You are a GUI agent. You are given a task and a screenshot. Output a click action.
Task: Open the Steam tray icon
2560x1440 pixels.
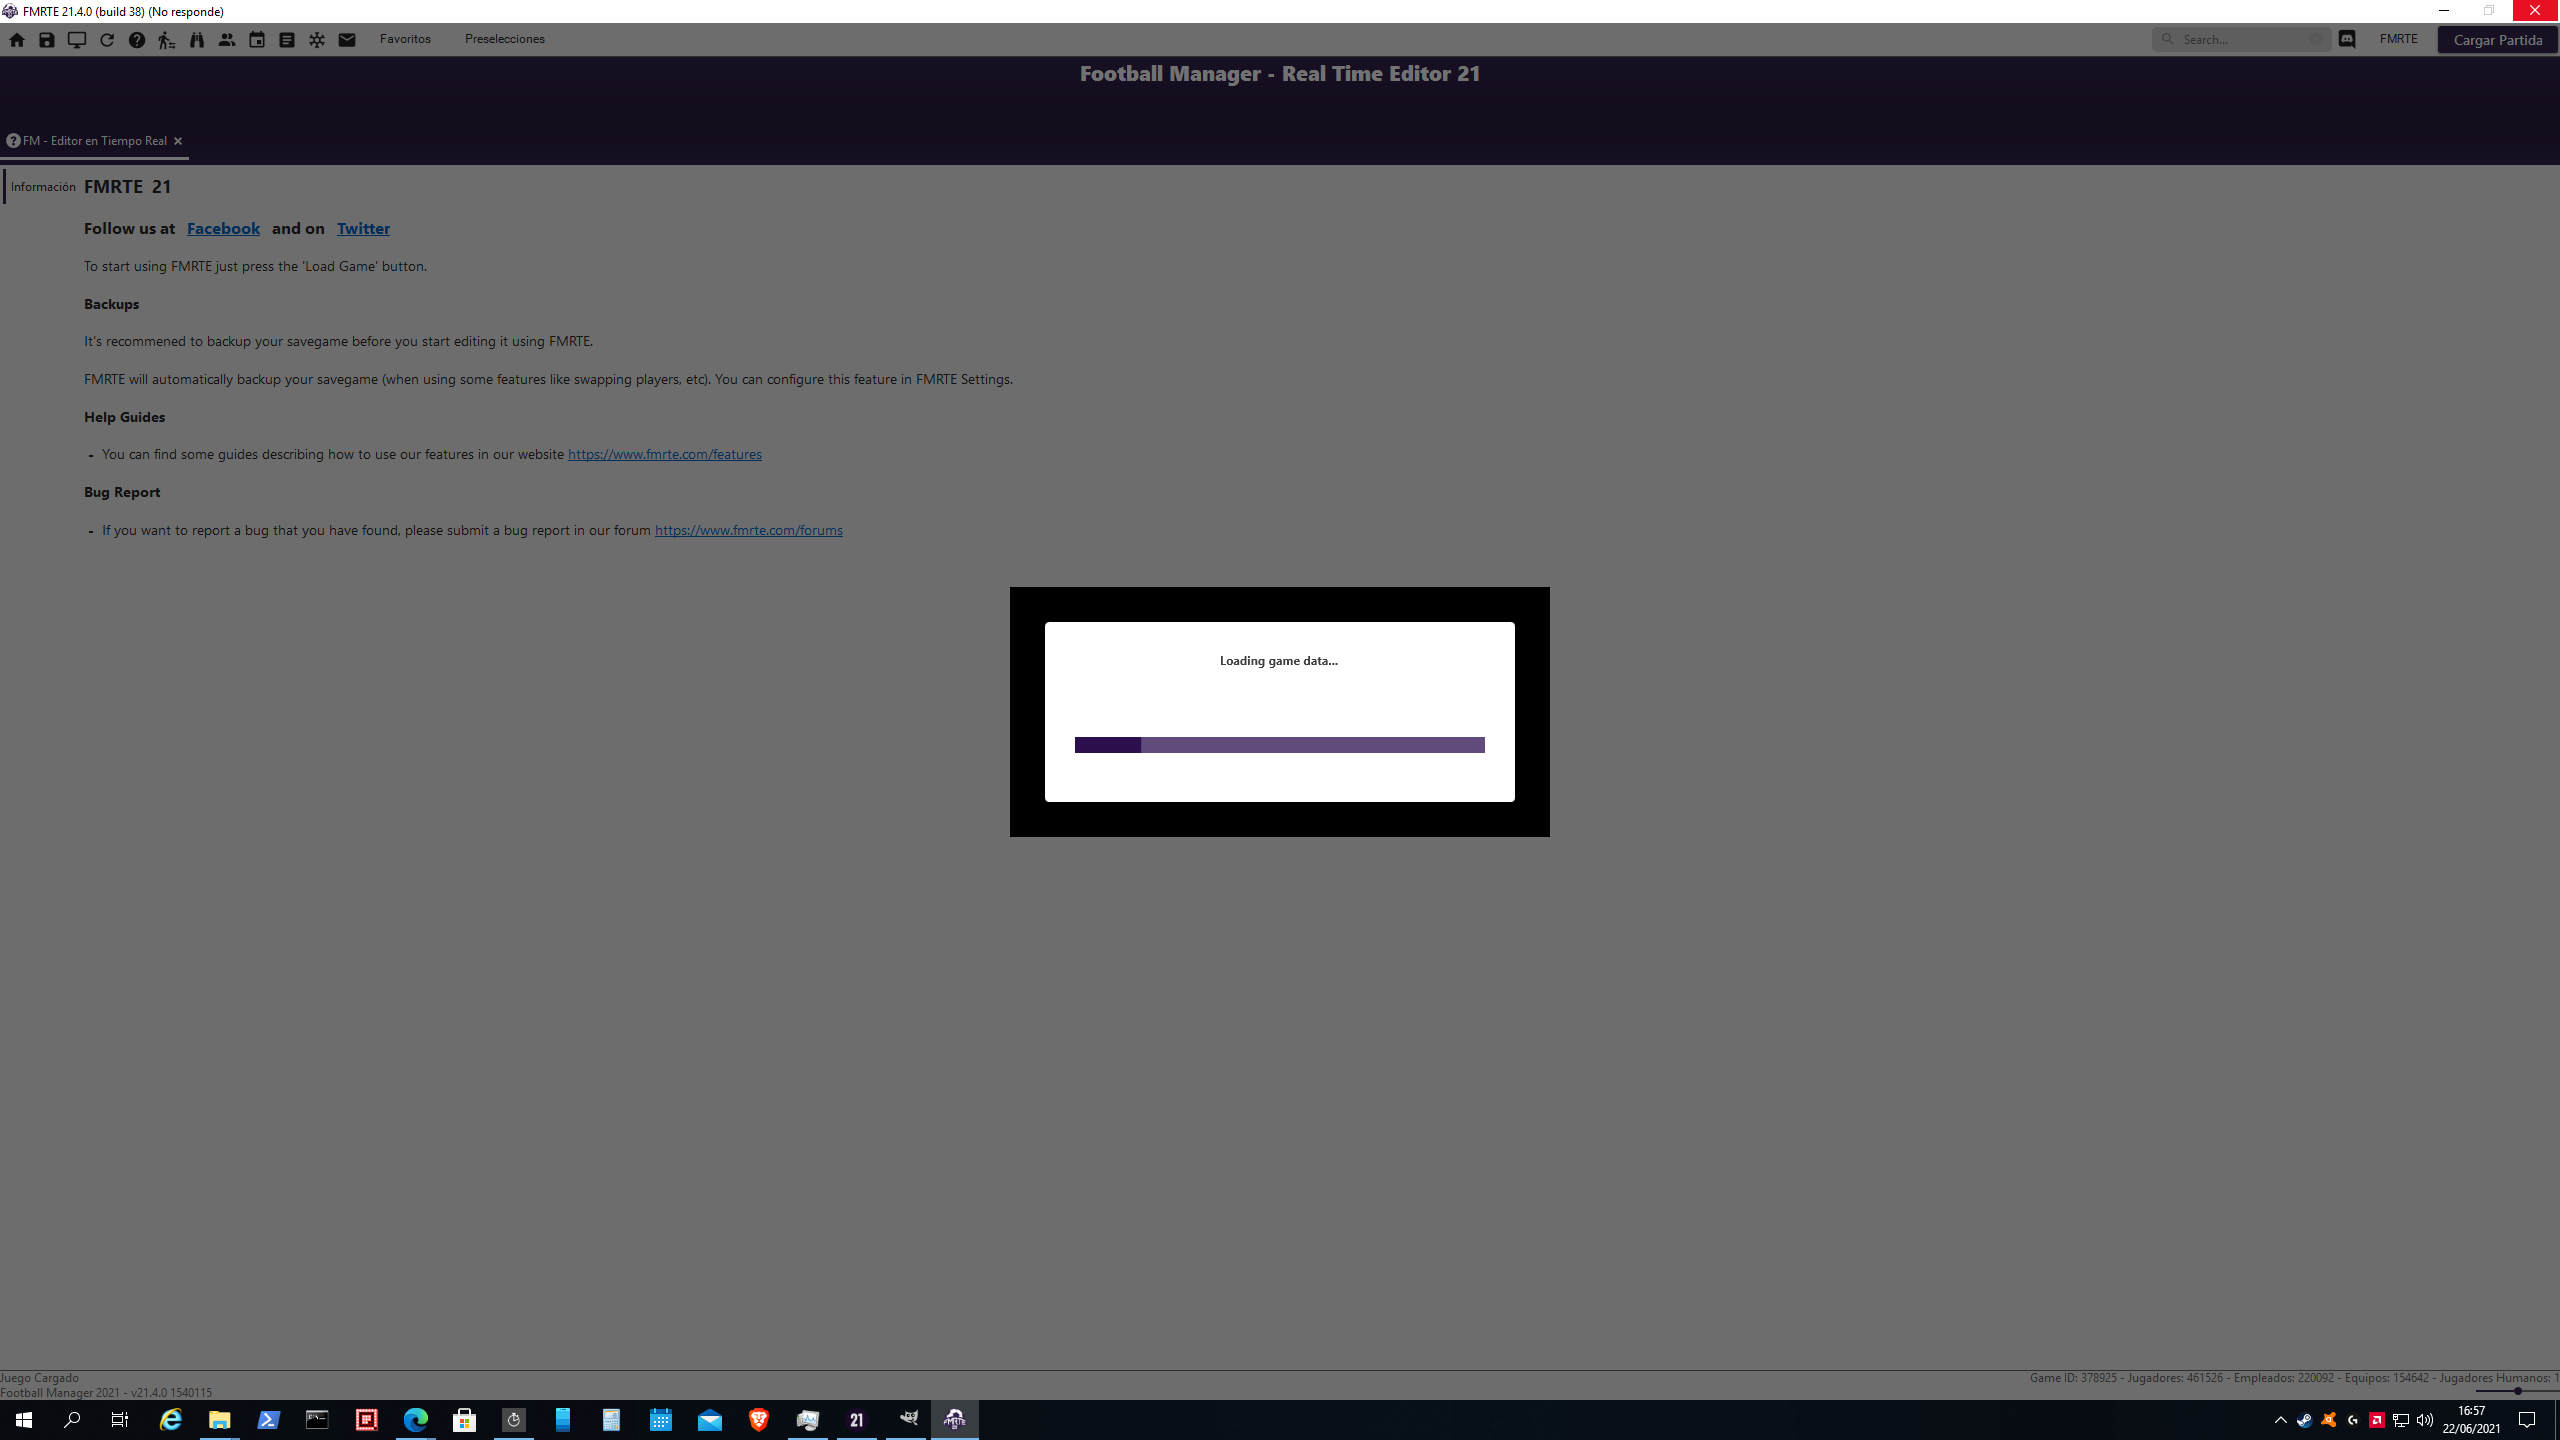pos(2304,1420)
